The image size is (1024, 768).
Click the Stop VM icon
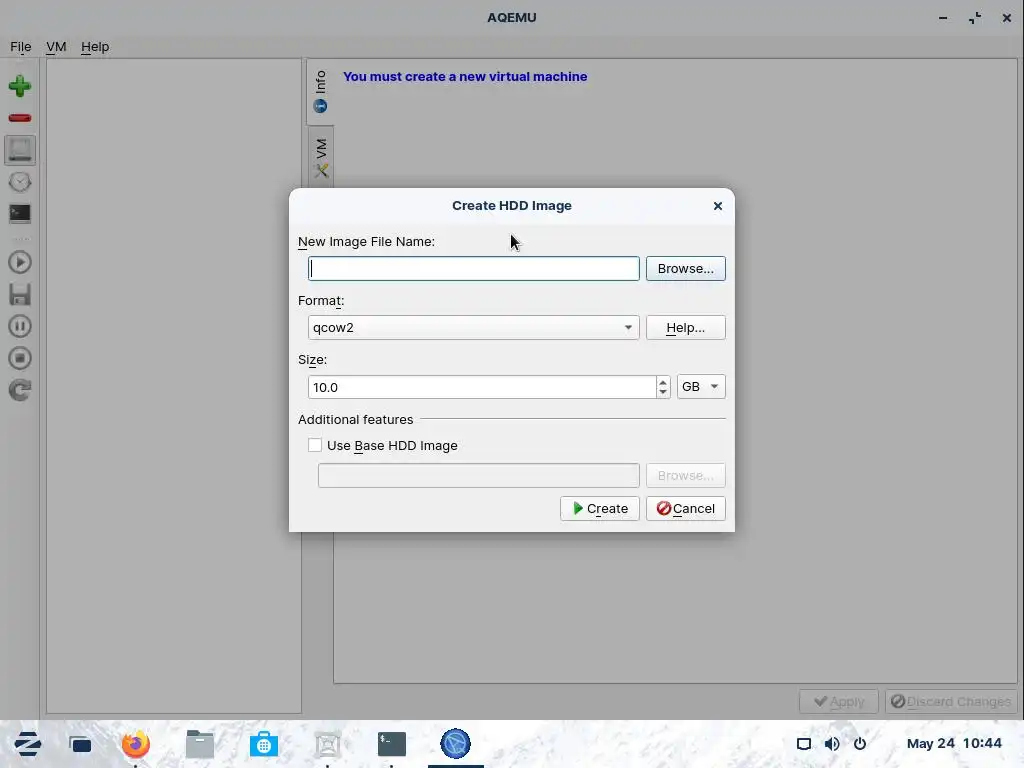[x=20, y=359]
